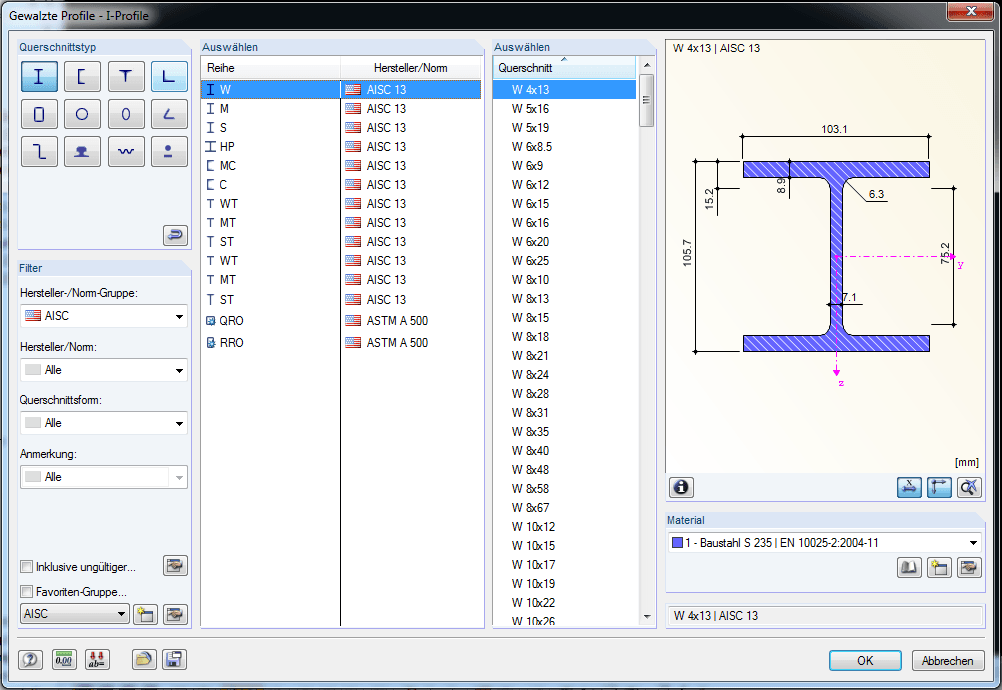Show cross-section info with the i icon

(681, 487)
